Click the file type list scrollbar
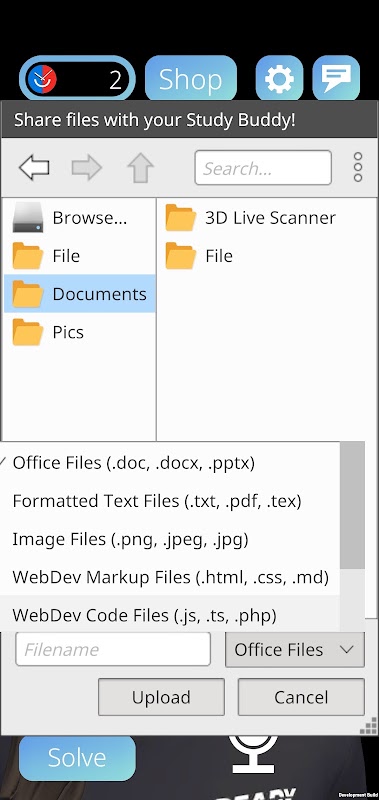The image size is (379, 800). (352, 505)
